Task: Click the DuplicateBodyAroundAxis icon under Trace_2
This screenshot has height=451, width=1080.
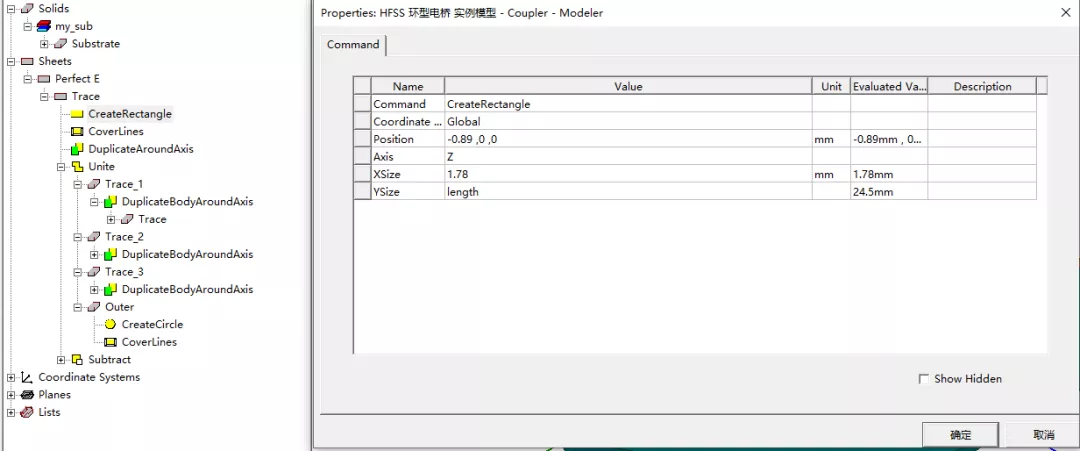Action: [110, 254]
